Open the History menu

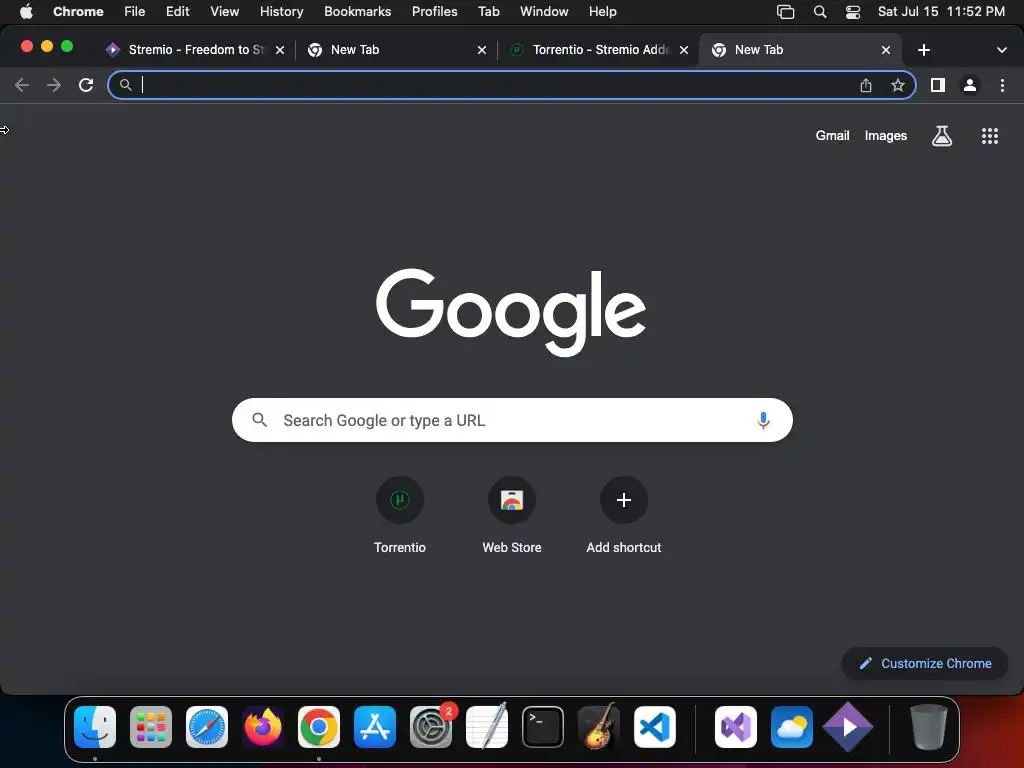[x=281, y=11]
